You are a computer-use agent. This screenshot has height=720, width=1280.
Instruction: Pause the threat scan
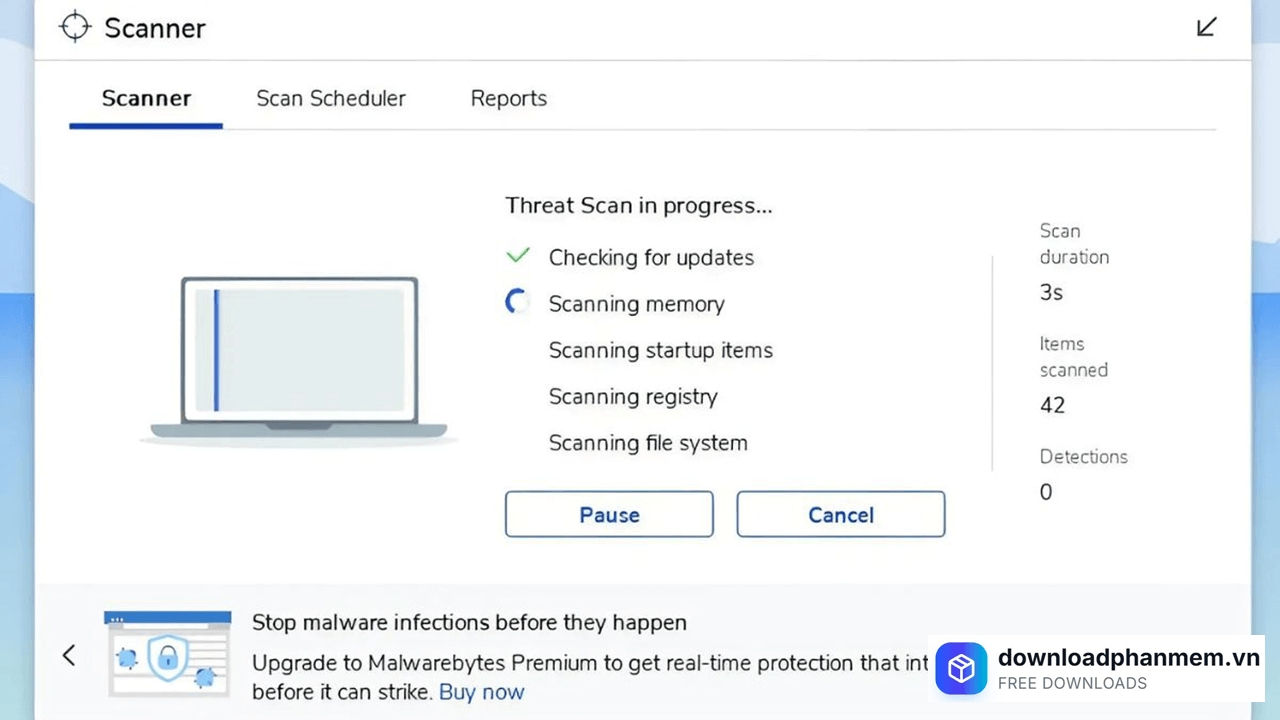(x=609, y=514)
